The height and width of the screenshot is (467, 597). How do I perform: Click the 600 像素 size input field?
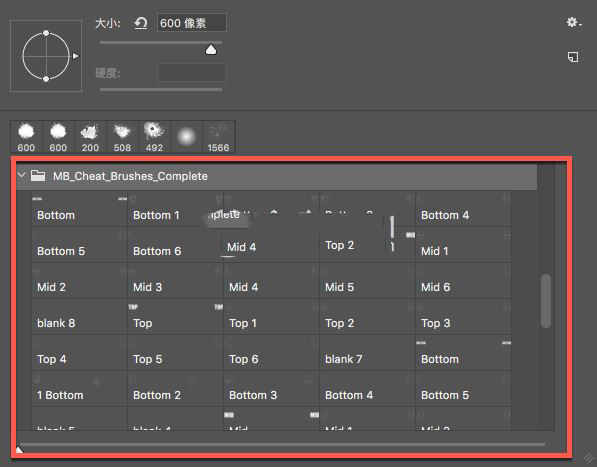click(192, 23)
